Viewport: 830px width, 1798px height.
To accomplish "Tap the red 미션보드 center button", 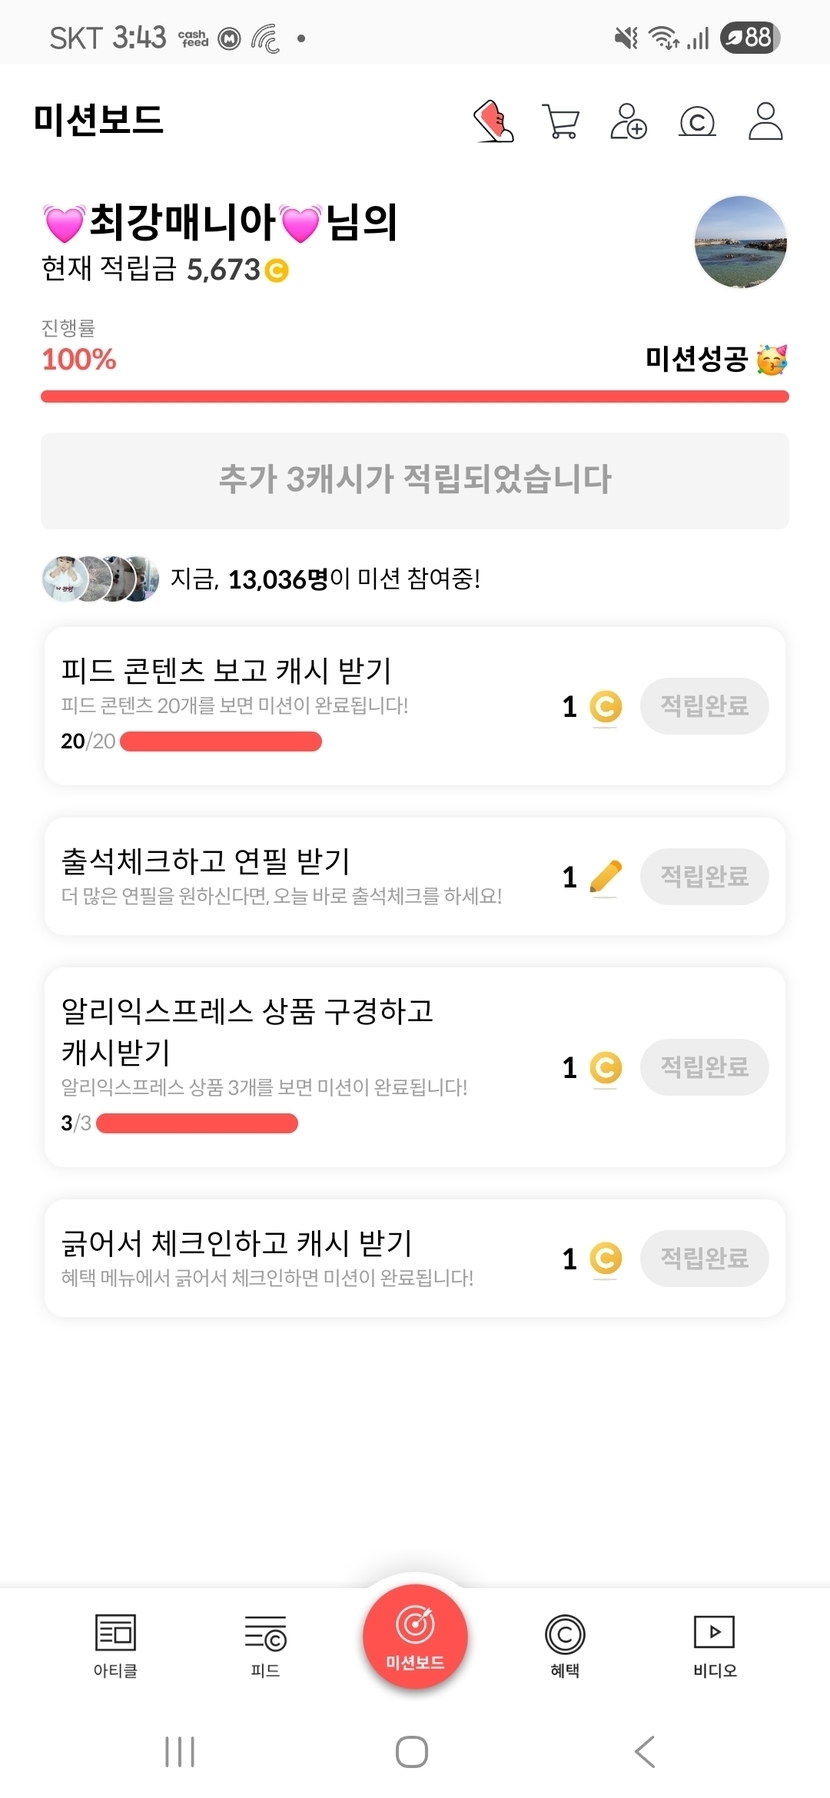I will (x=415, y=1637).
